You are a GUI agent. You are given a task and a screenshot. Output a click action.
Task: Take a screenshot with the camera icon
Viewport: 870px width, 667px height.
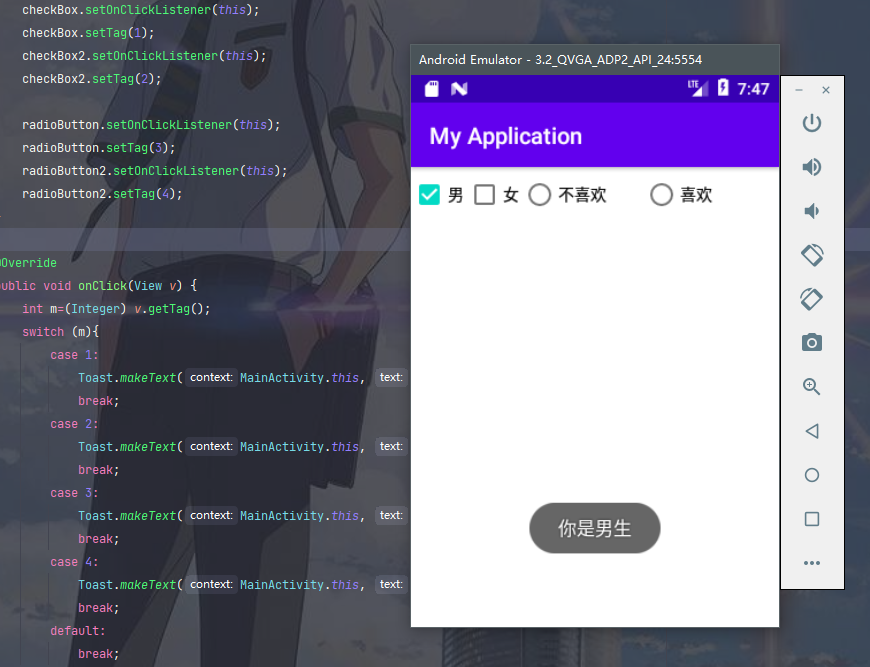coord(812,342)
